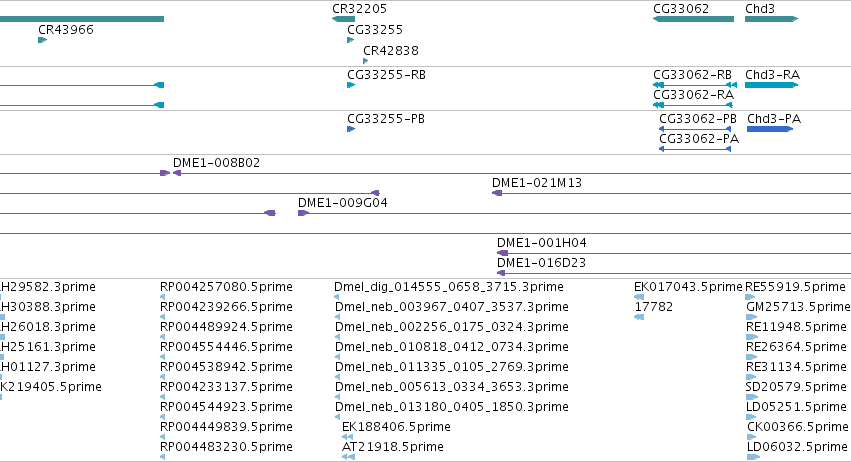The image size is (851, 462).
Task: Click the CG33062 gene label
Action: [681, 9]
